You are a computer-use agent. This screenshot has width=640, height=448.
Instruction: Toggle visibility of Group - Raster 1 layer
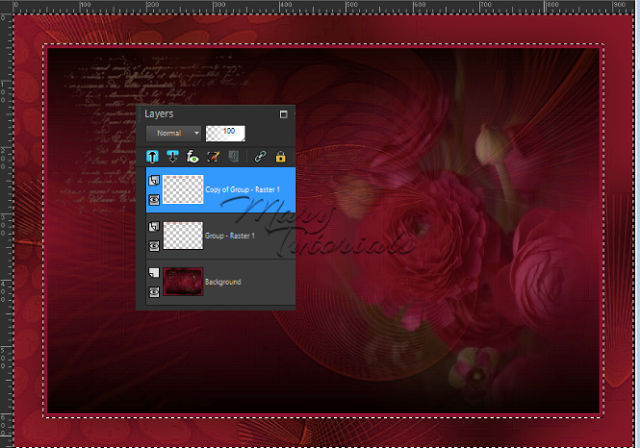click(153, 246)
